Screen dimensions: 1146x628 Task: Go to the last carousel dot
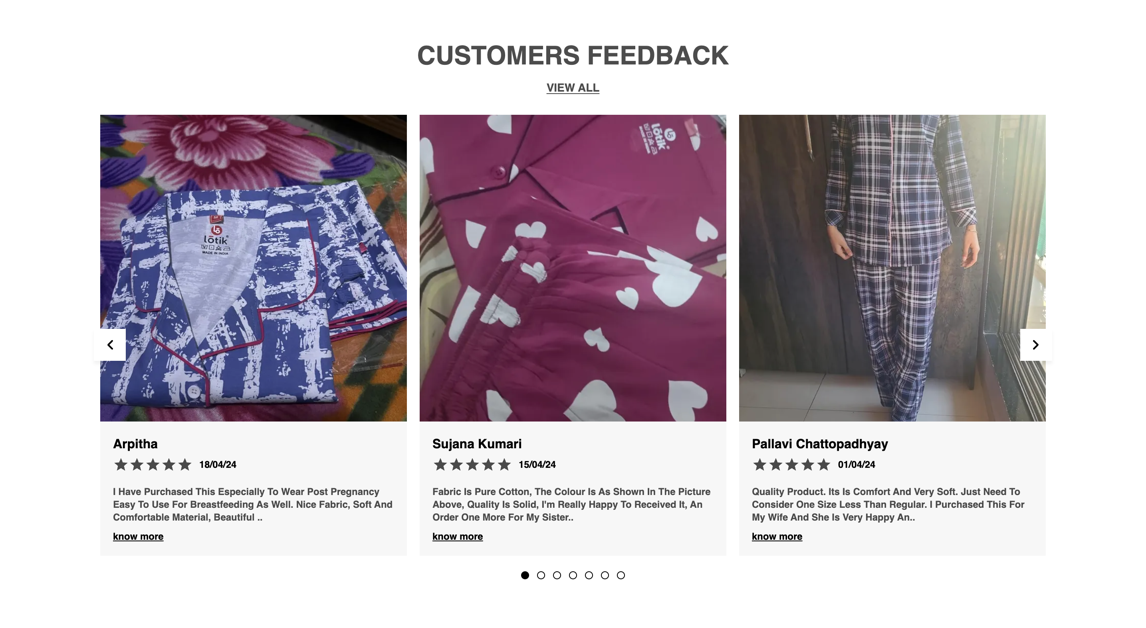[621, 575]
